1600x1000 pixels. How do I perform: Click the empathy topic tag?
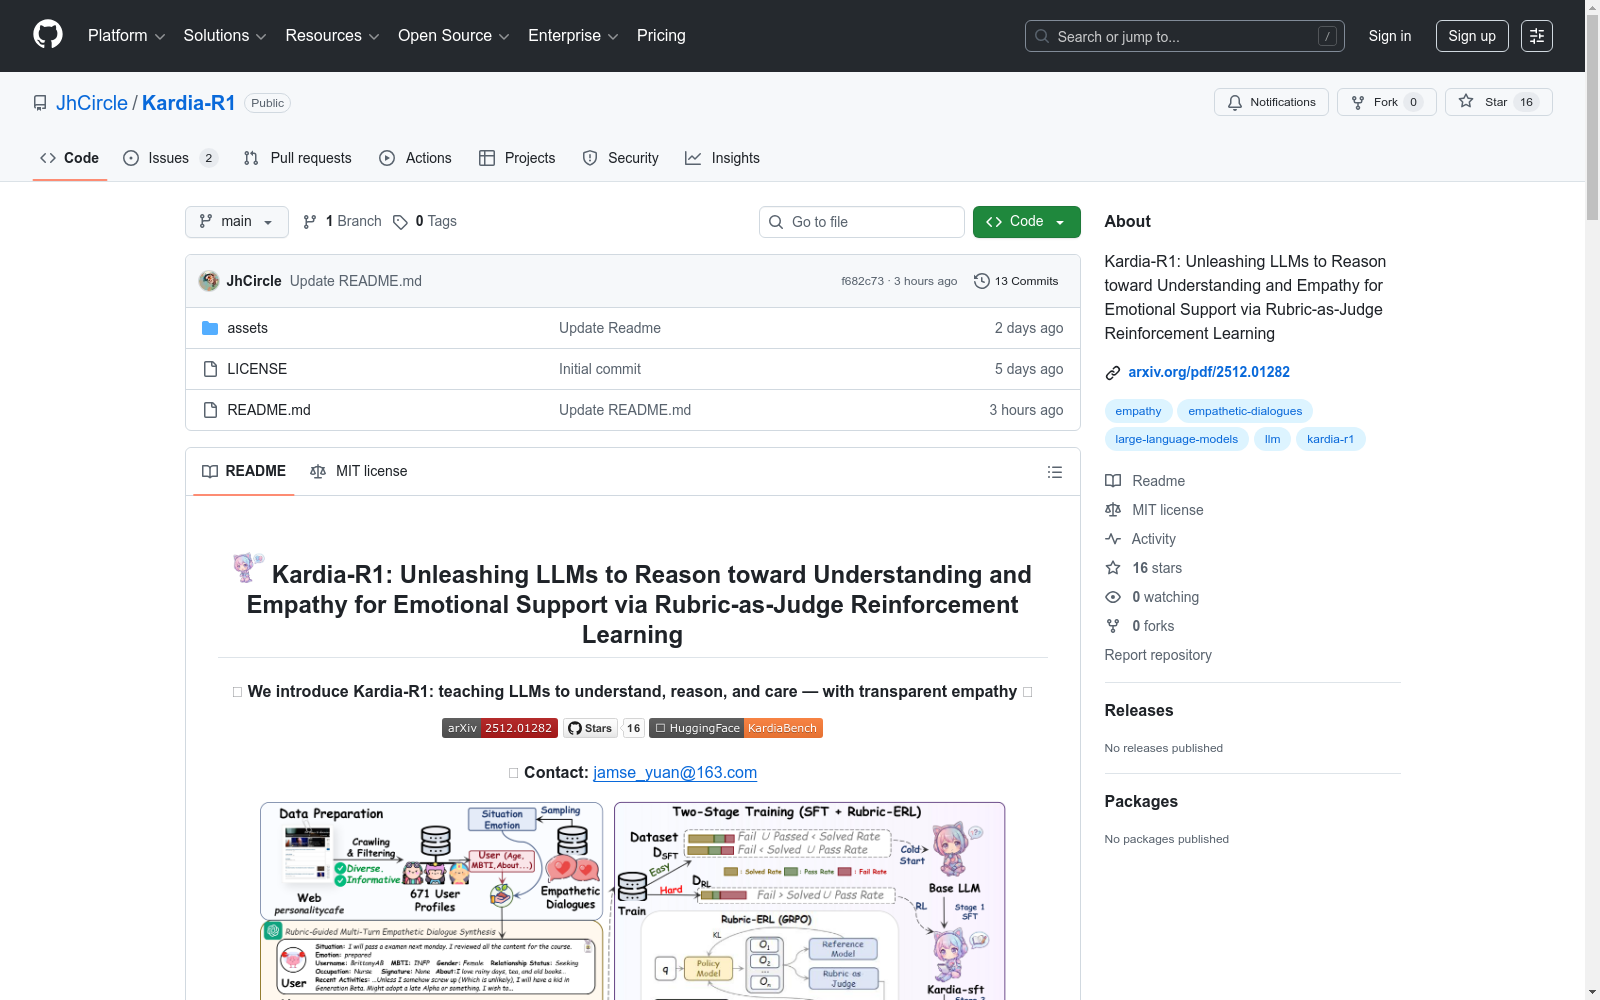(x=1138, y=411)
